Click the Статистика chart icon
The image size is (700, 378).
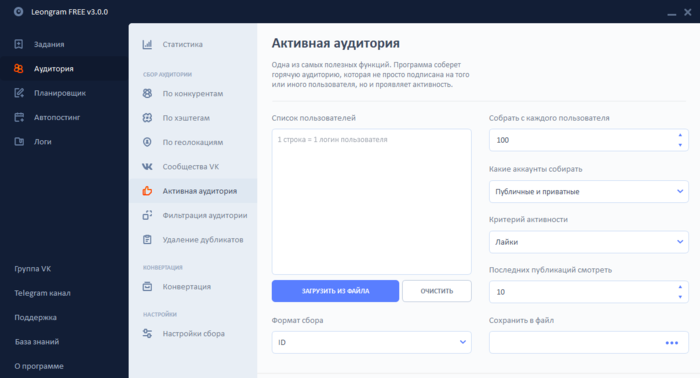tap(147, 44)
